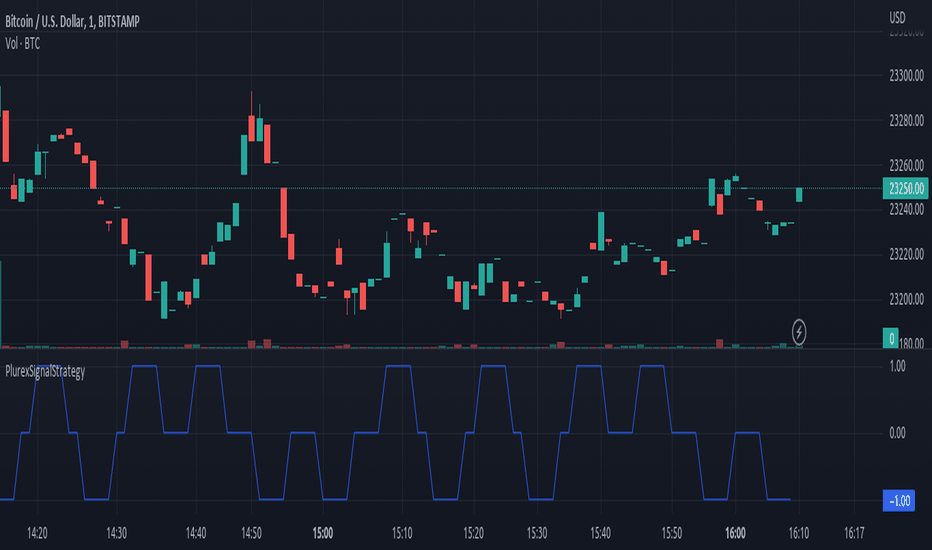
Task: Click the latest green candle near 16:10
Action: click(799, 194)
